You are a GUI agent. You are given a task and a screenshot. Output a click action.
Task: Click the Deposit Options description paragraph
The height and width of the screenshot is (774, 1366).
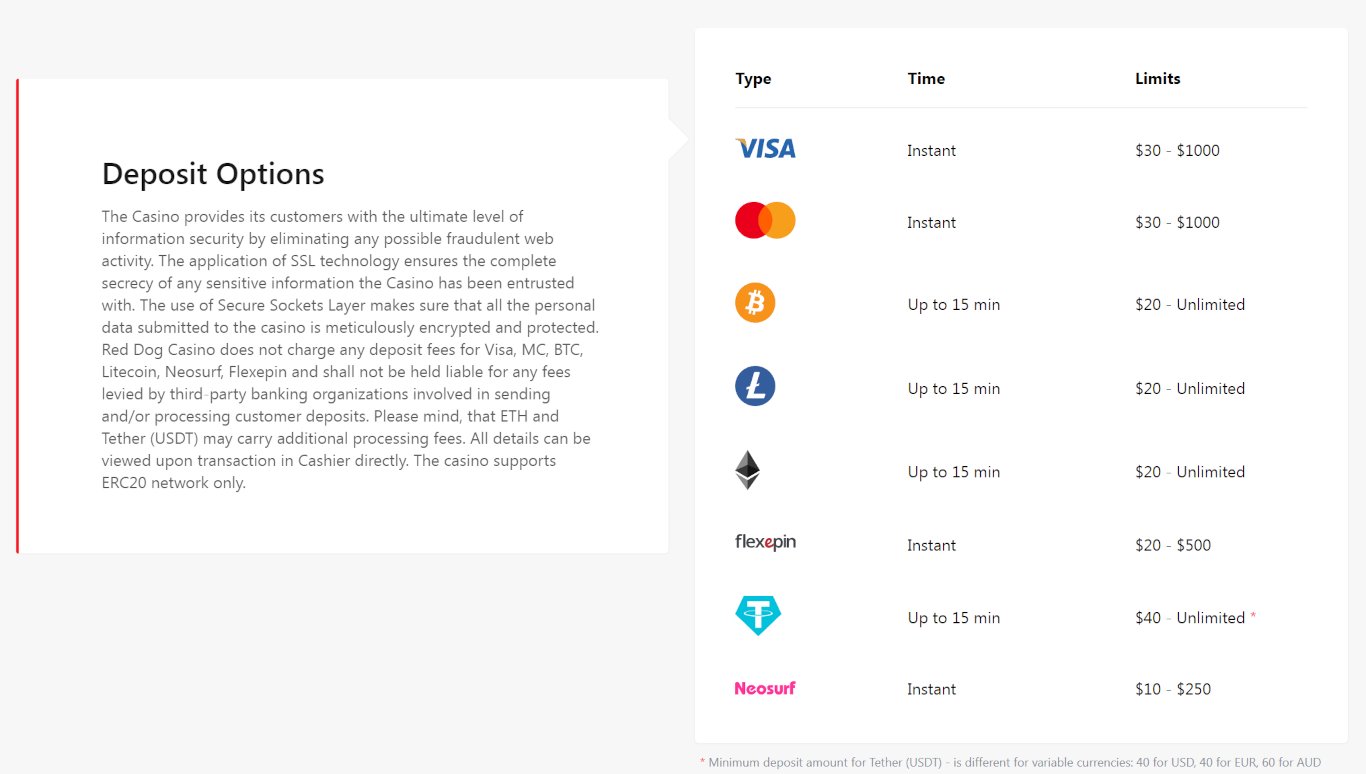point(350,350)
